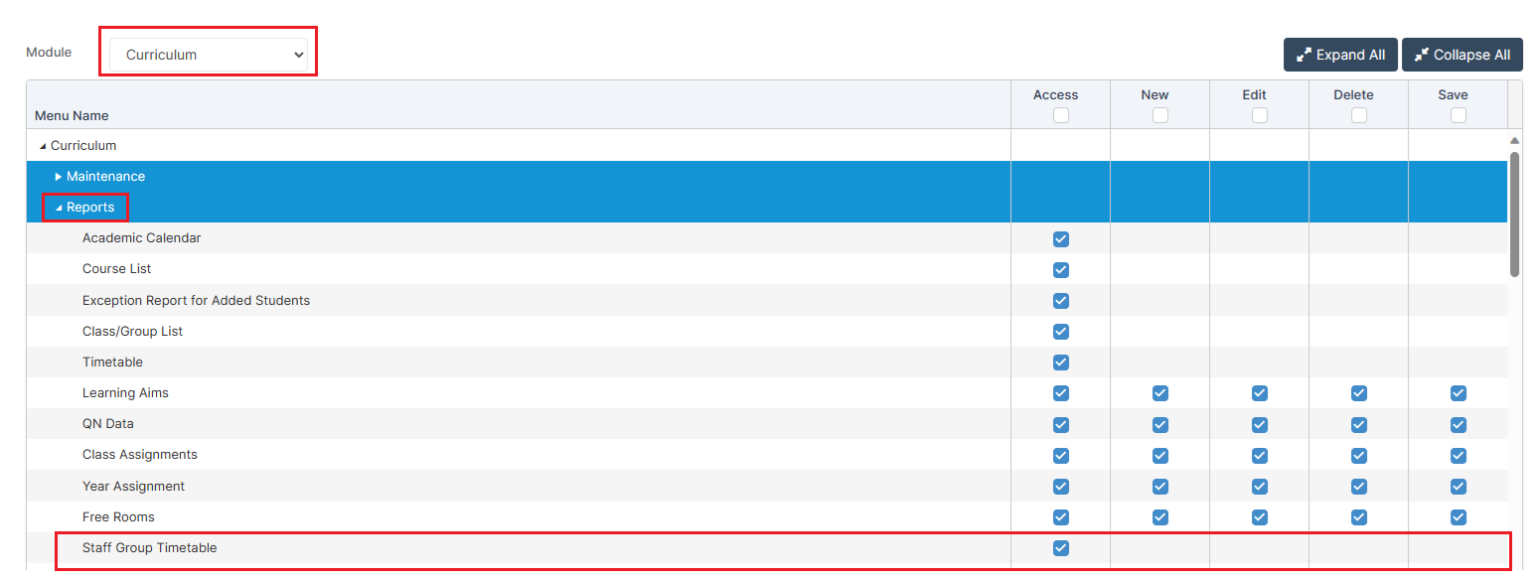Select the Timetable report row

coord(112,362)
